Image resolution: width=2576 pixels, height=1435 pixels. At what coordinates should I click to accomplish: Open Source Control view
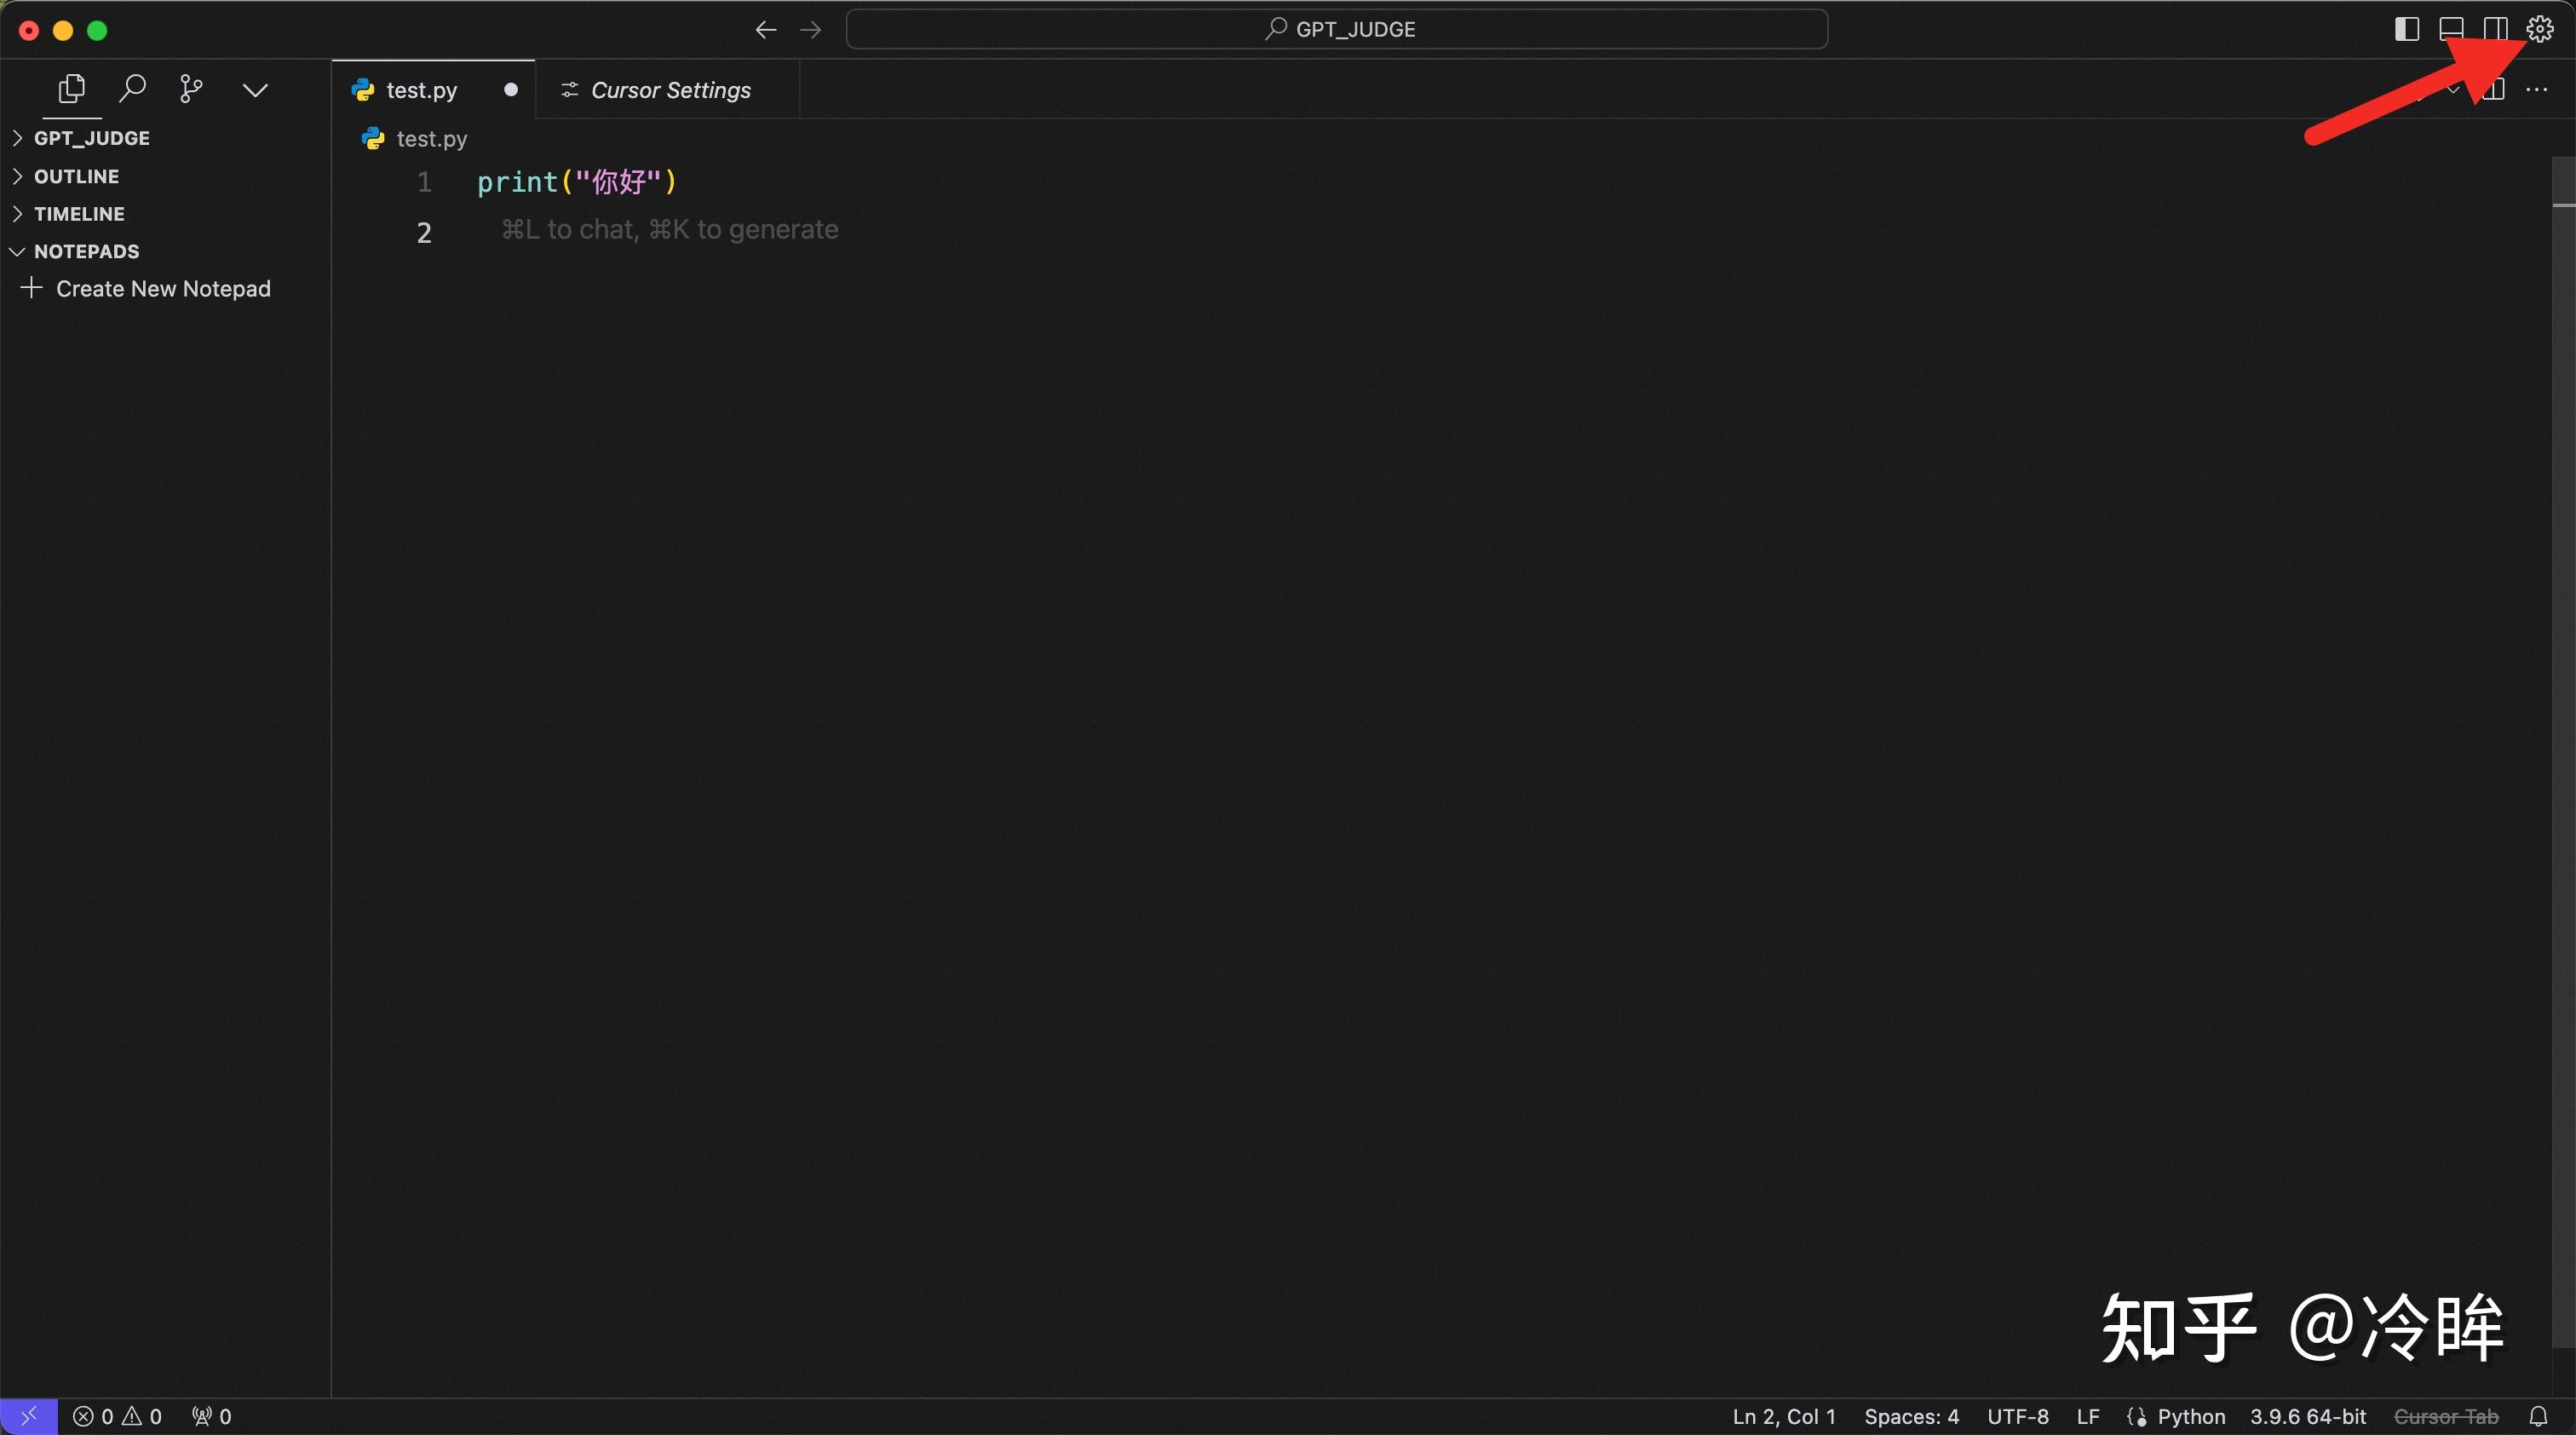click(x=190, y=88)
